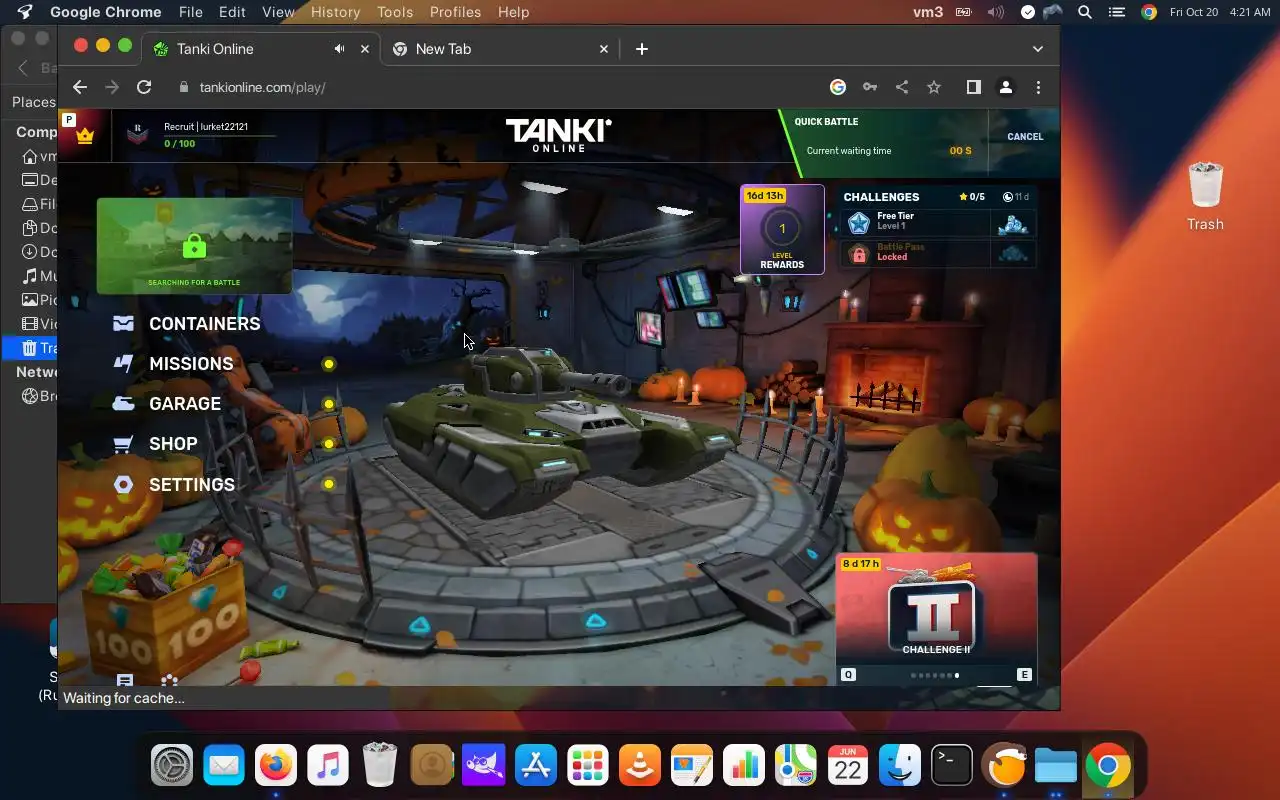Open volume control in menu bar

click(995, 12)
